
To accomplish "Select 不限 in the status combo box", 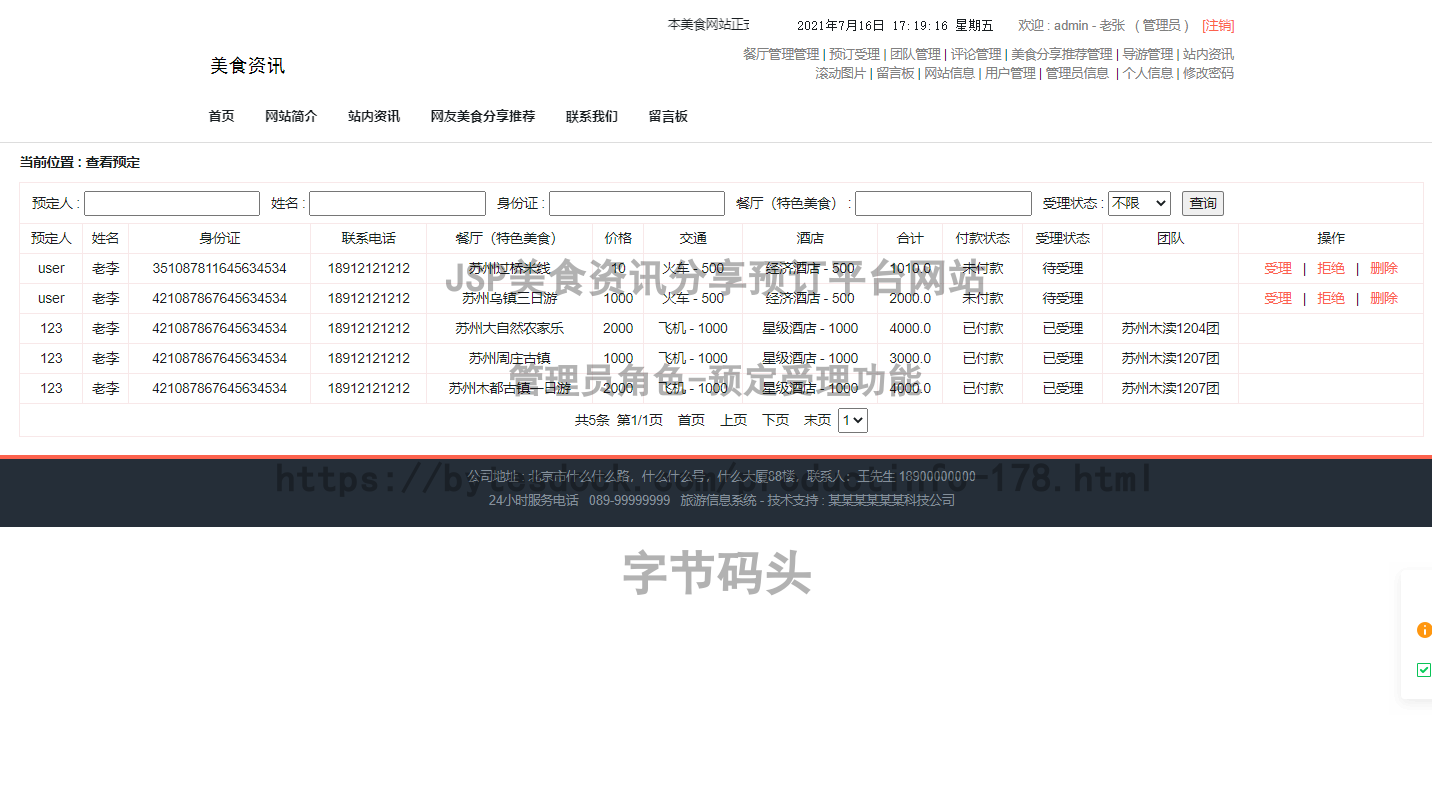I will [1139, 203].
